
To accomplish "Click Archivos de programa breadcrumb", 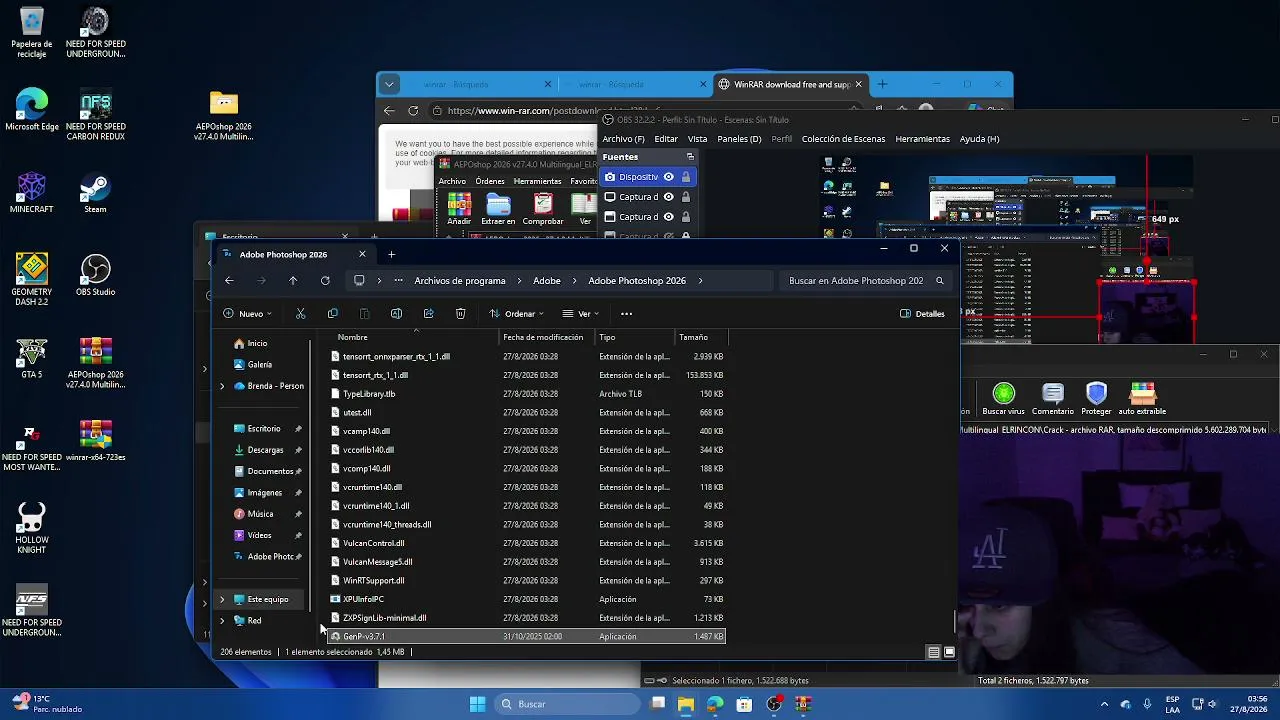I will tap(460, 281).
